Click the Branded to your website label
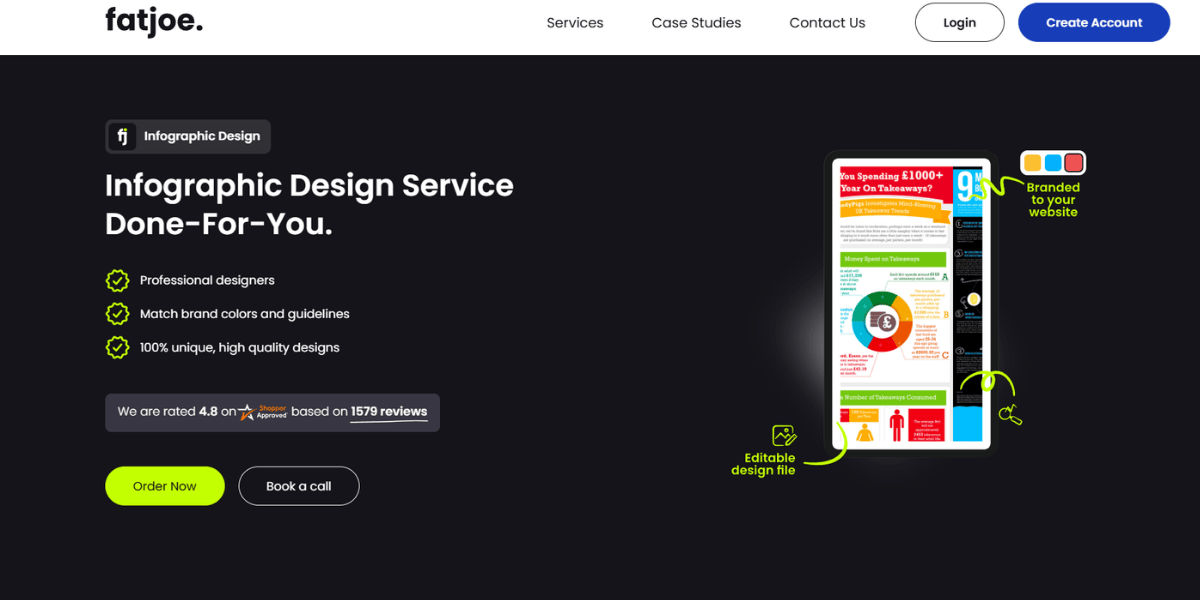The image size is (1200, 600). (x=1054, y=200)
